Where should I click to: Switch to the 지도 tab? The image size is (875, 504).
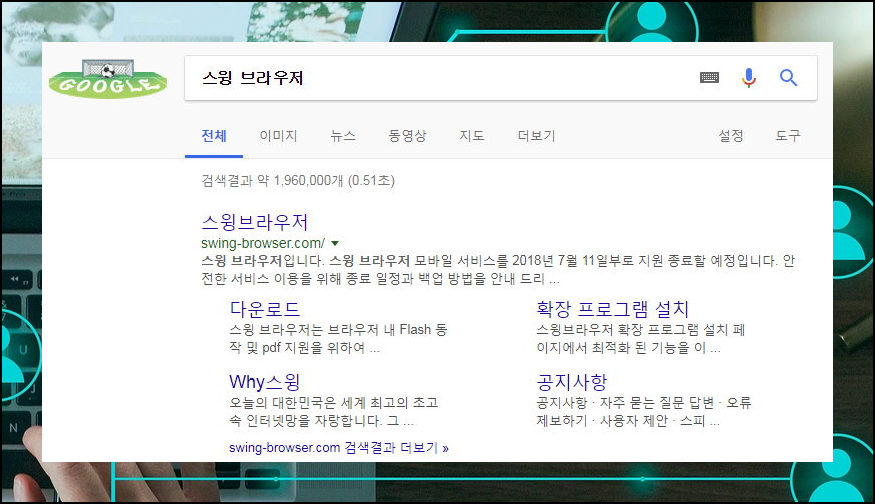point(472,136)
